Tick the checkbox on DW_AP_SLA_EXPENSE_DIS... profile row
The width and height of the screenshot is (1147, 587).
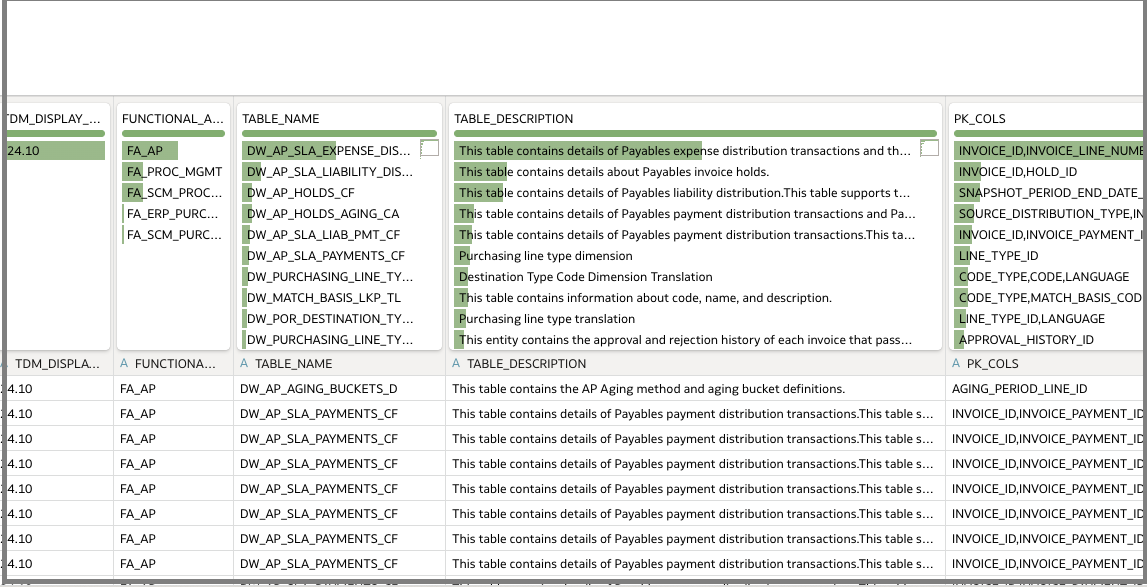[x=430, y=149]
